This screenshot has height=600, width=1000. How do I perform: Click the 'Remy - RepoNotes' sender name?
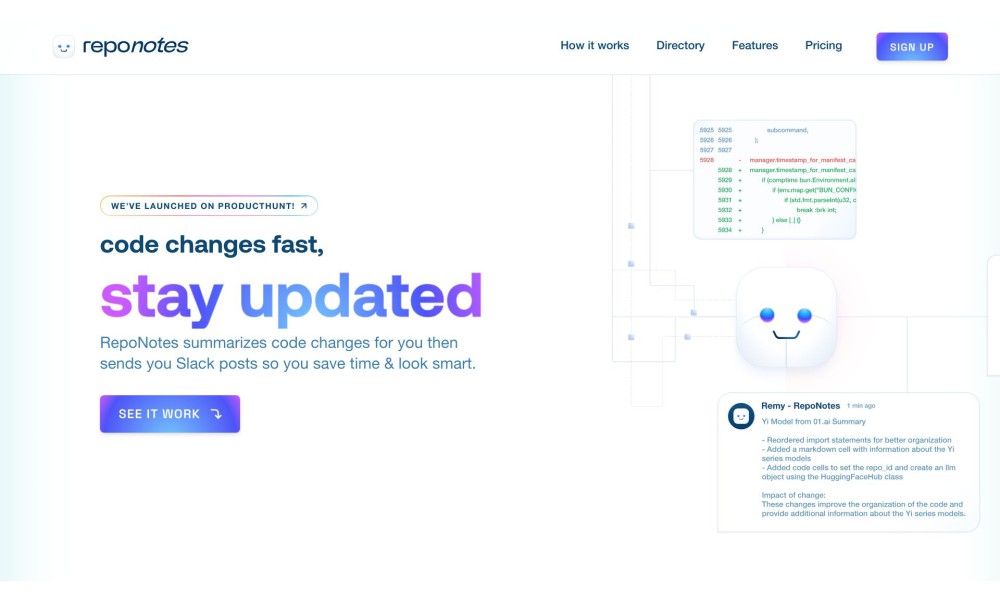pos(800,406)
